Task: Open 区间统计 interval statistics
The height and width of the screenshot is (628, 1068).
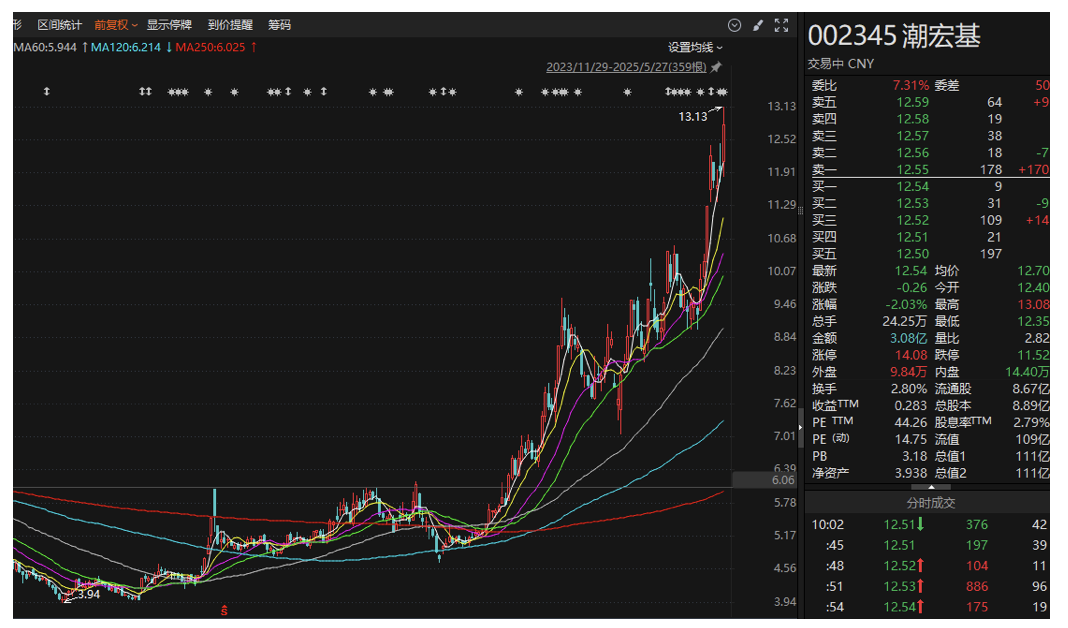Action: (59, 25)
